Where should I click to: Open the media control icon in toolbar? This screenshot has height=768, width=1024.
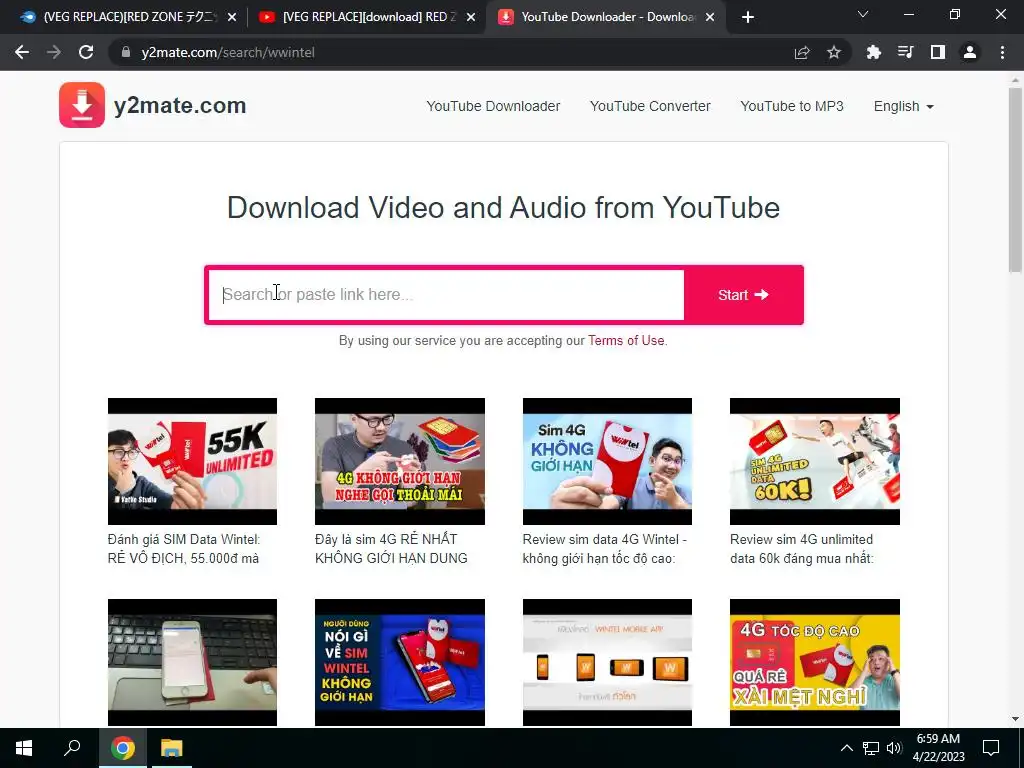(x=905, y=52)
